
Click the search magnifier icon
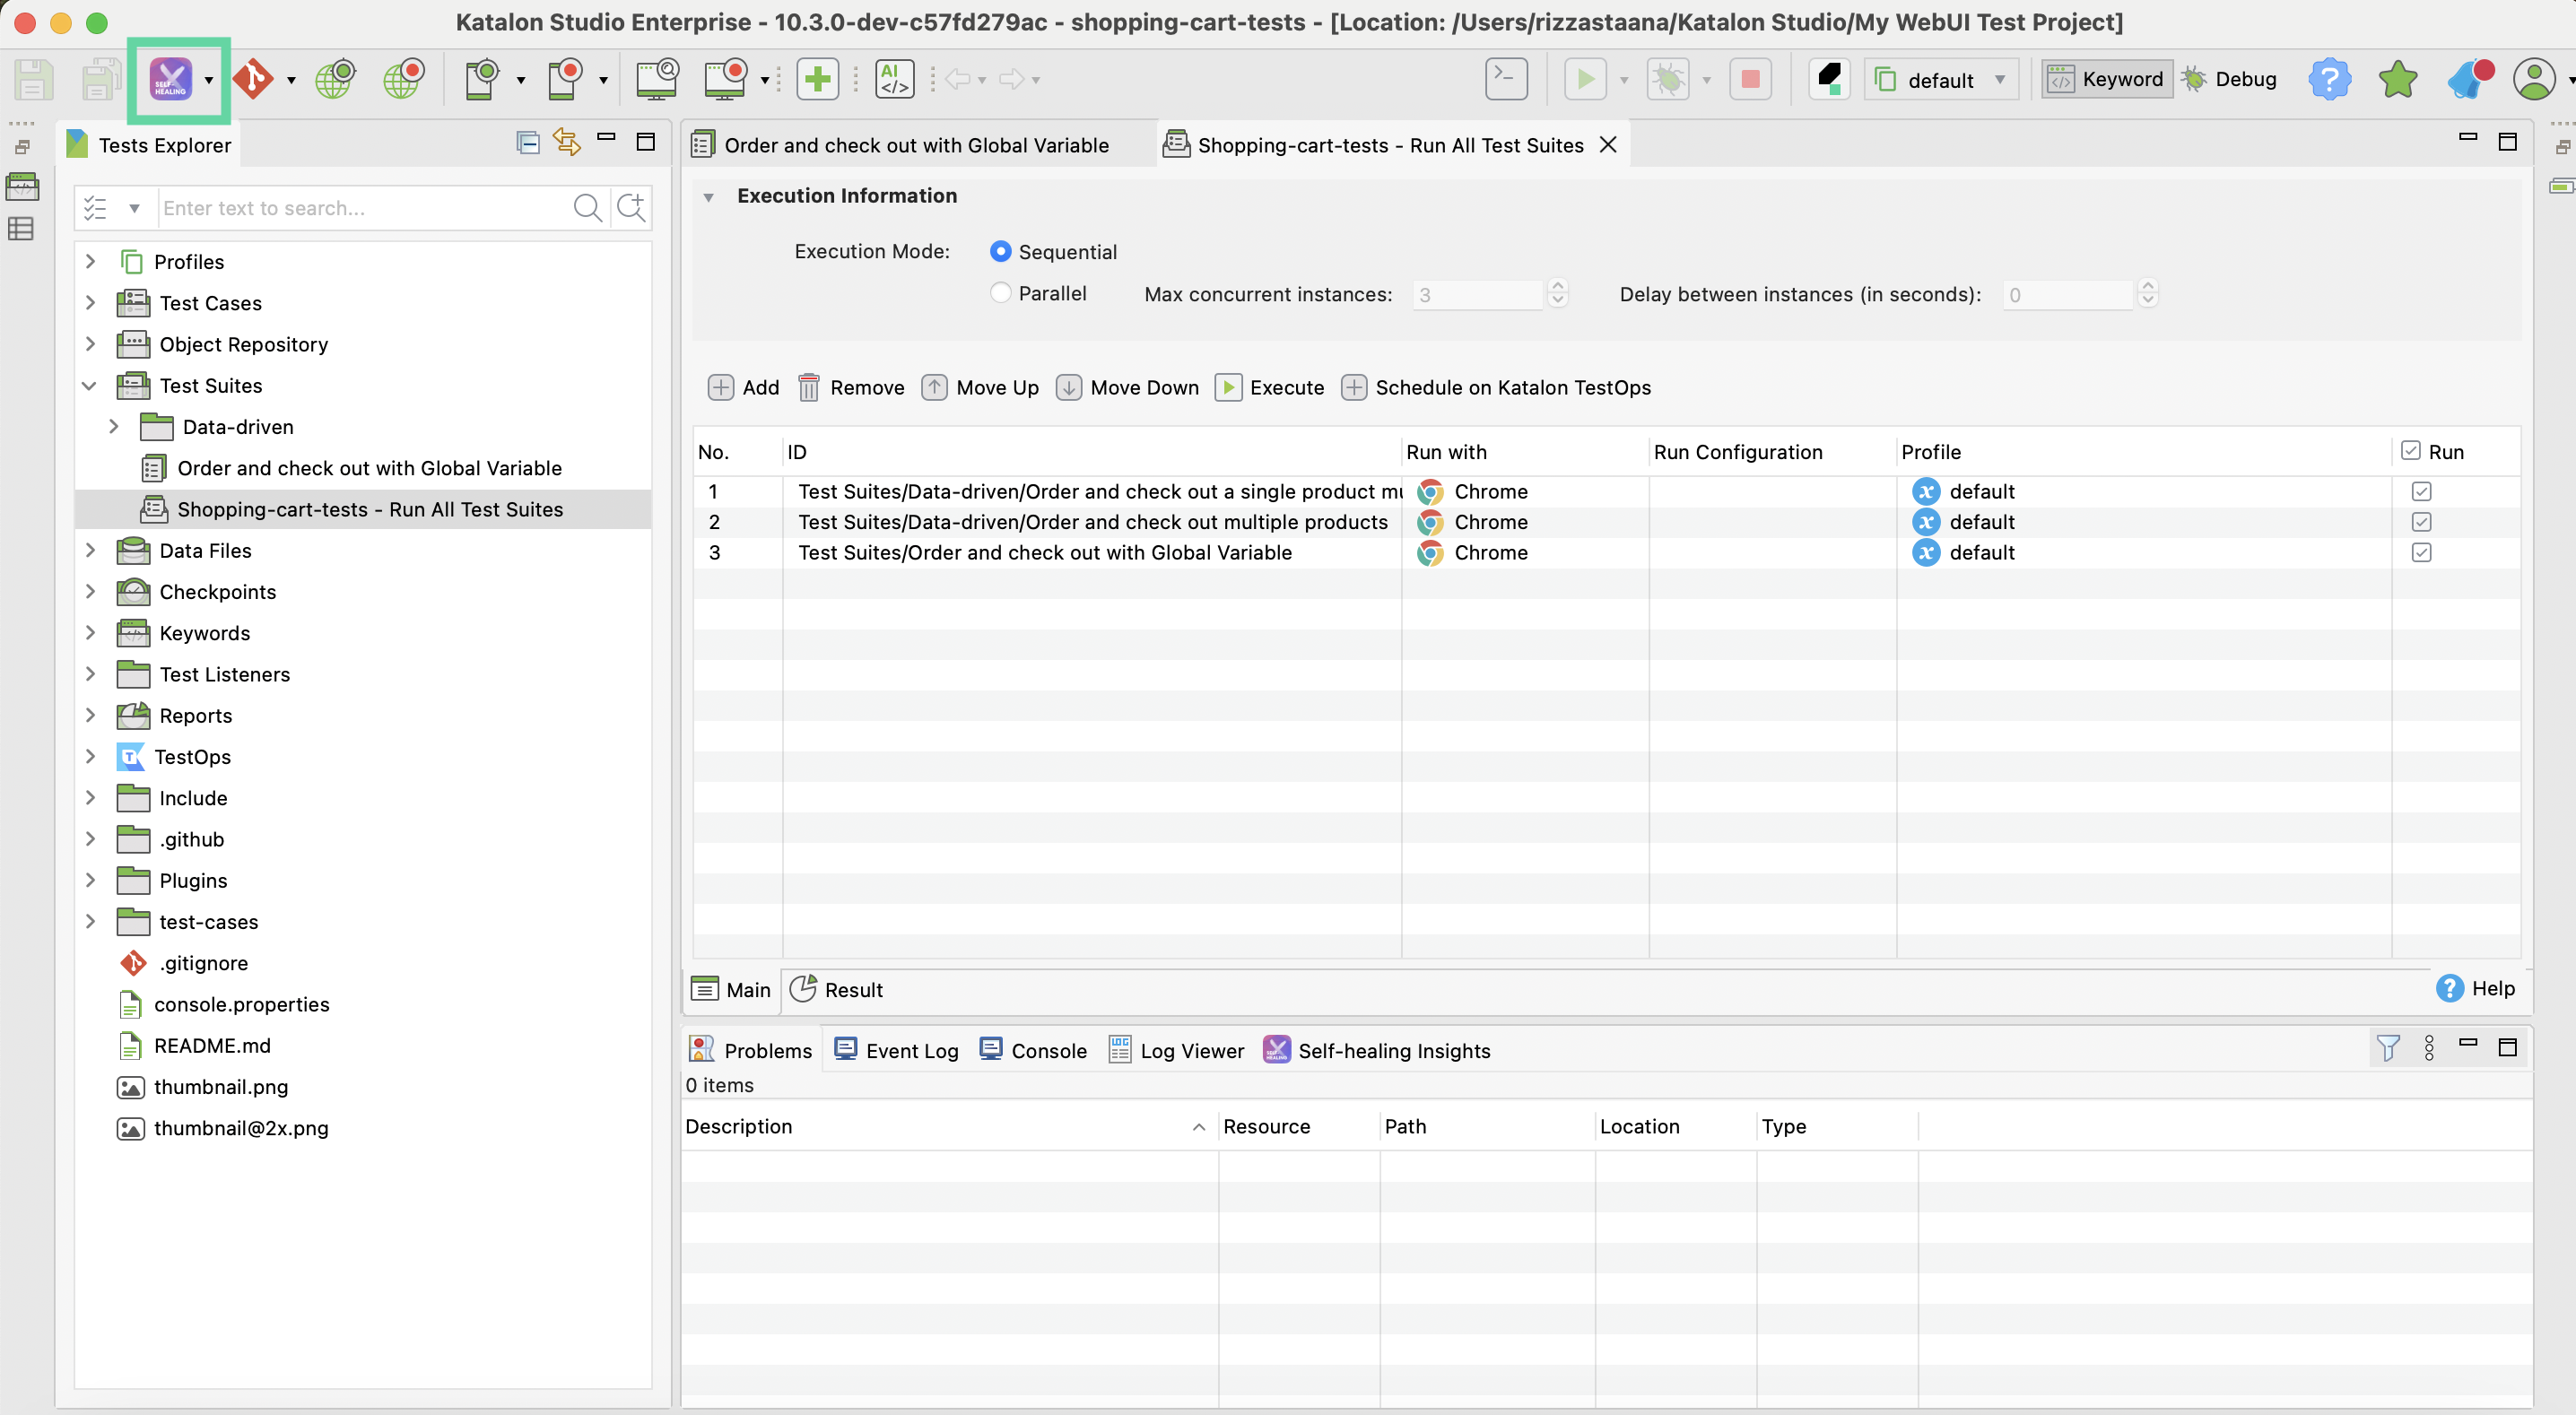[x=588, y=208]
